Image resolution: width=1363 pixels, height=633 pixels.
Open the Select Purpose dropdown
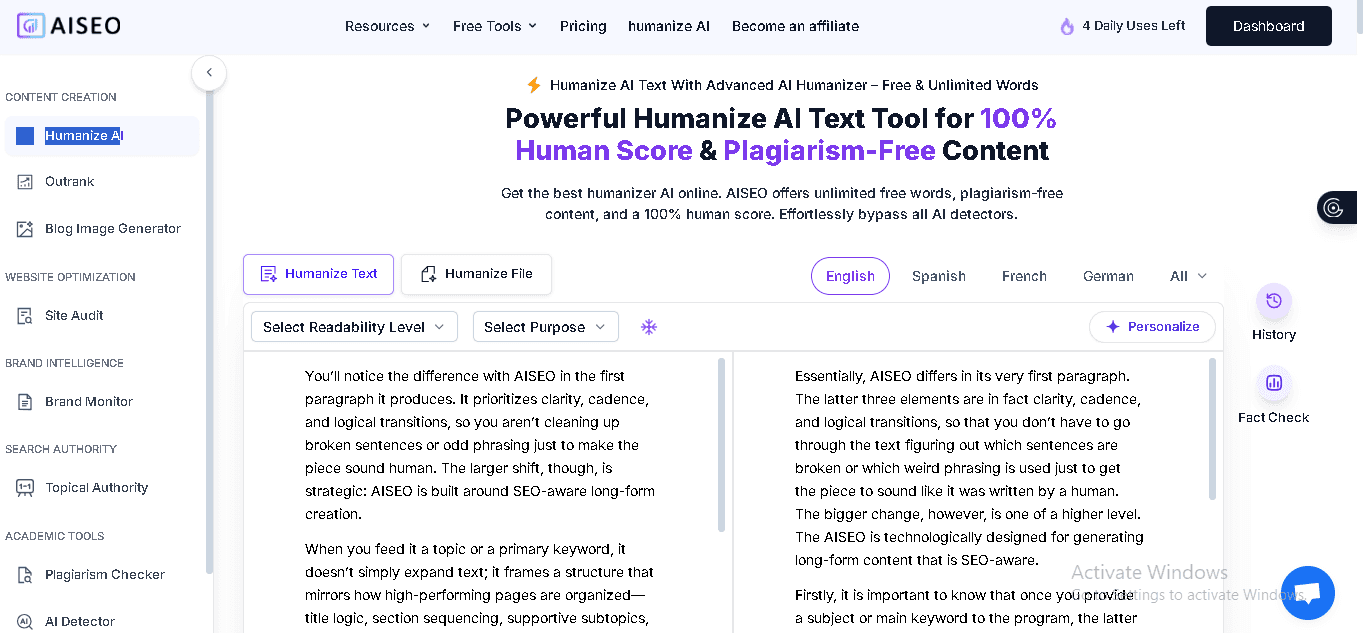point(545,326)
